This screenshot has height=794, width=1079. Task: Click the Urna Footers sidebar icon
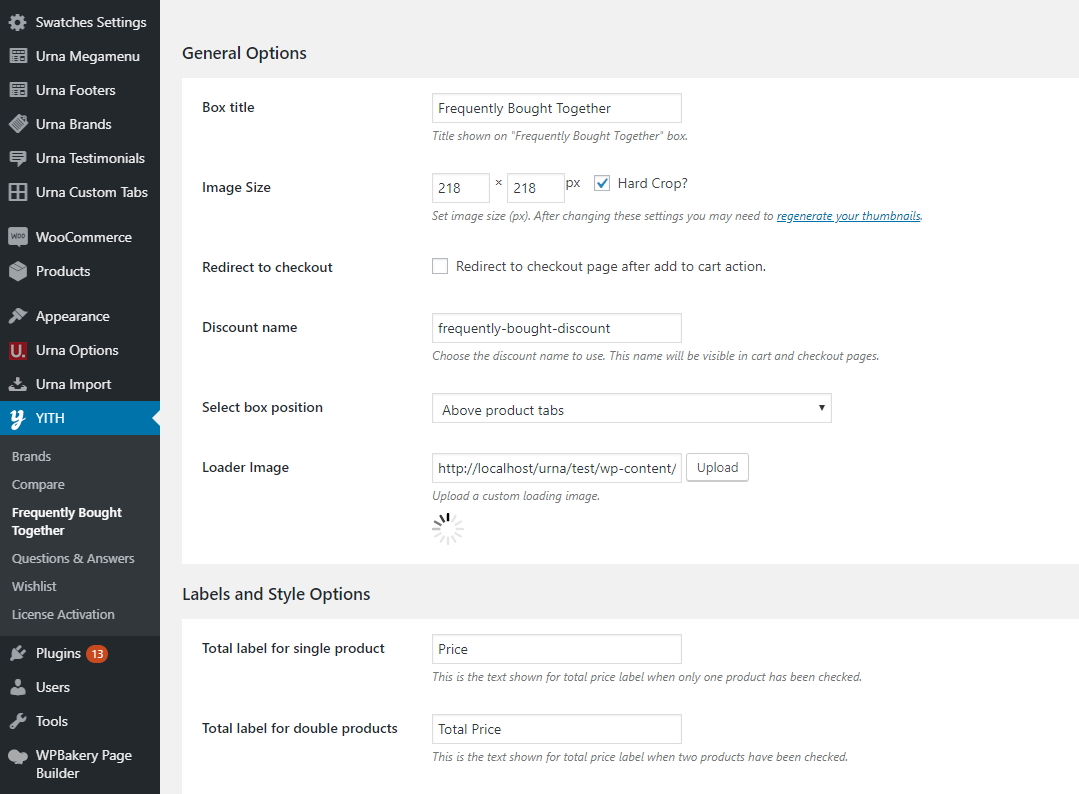(x=18, y=89)
